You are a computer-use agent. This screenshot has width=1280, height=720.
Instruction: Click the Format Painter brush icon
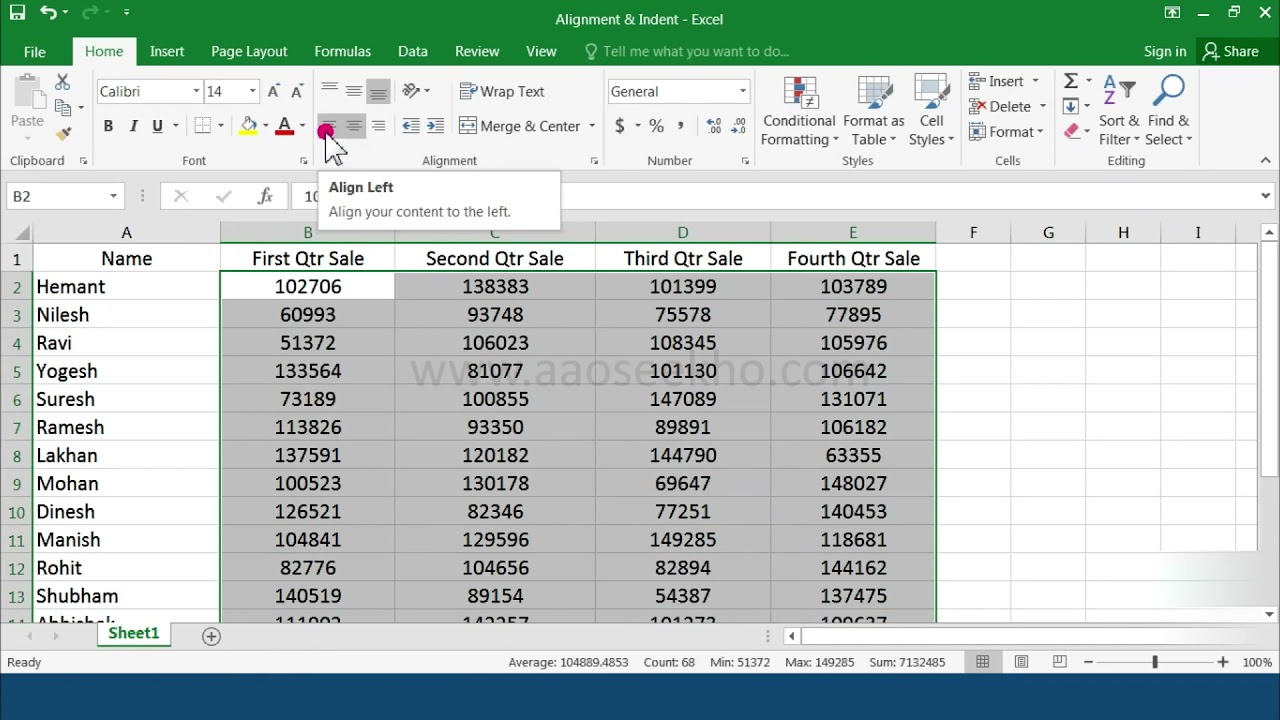[x=63, y=133]
